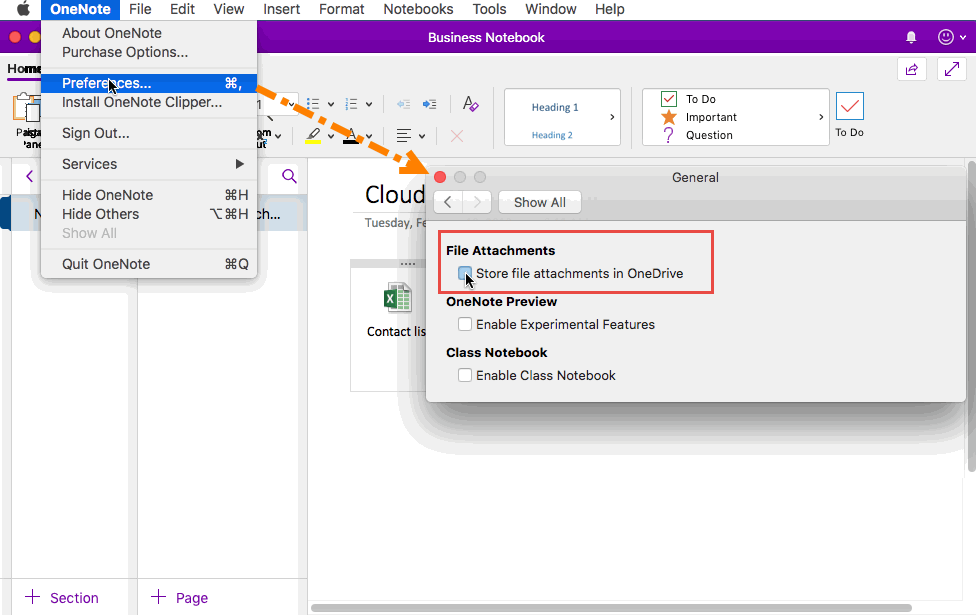Open the notifications bell
976x615 pixels.
tap(911, 37)
